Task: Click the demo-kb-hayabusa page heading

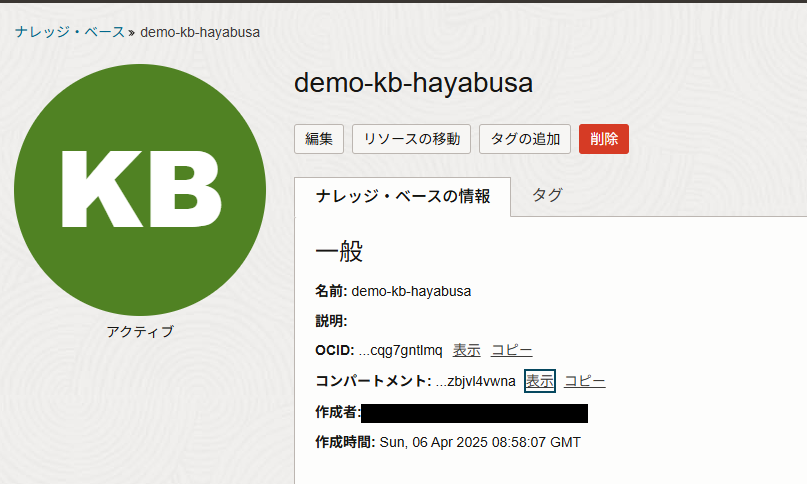Action: 413,83
